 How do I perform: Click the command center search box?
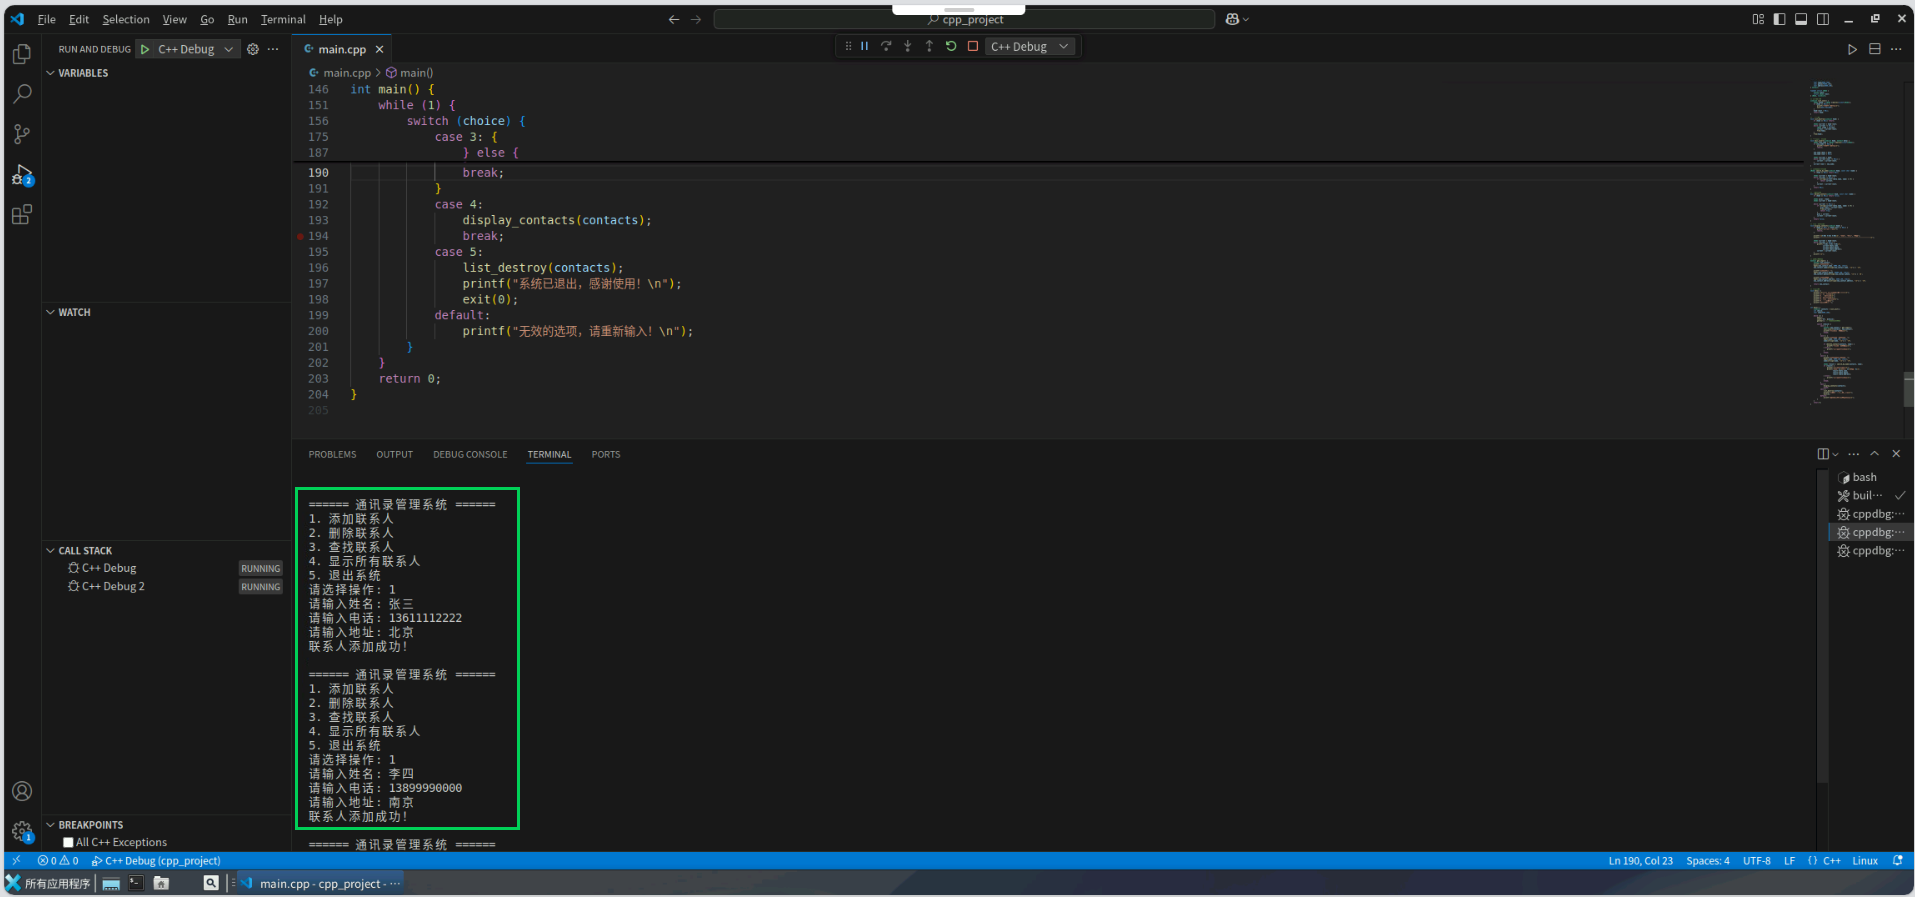[965, 19]
